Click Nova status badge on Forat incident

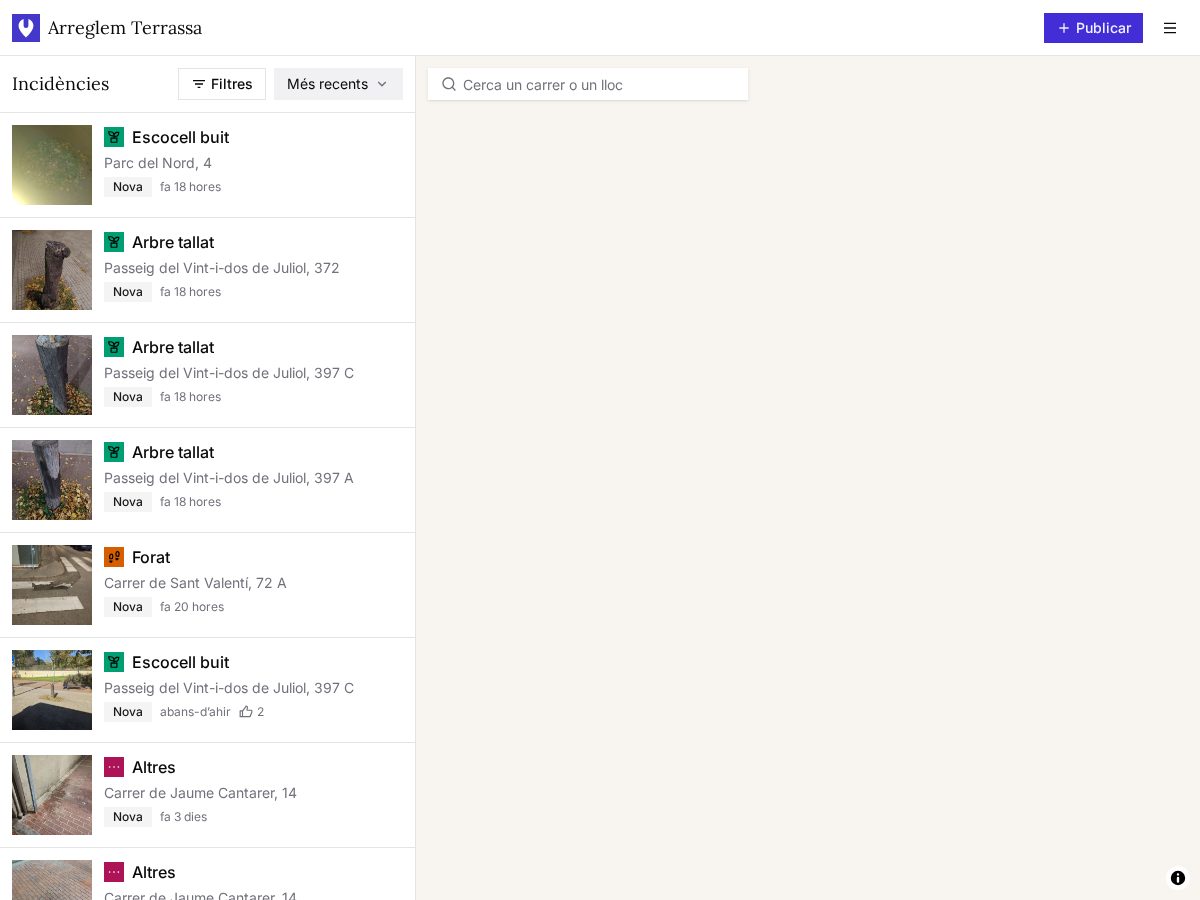[x=128, y=607]
